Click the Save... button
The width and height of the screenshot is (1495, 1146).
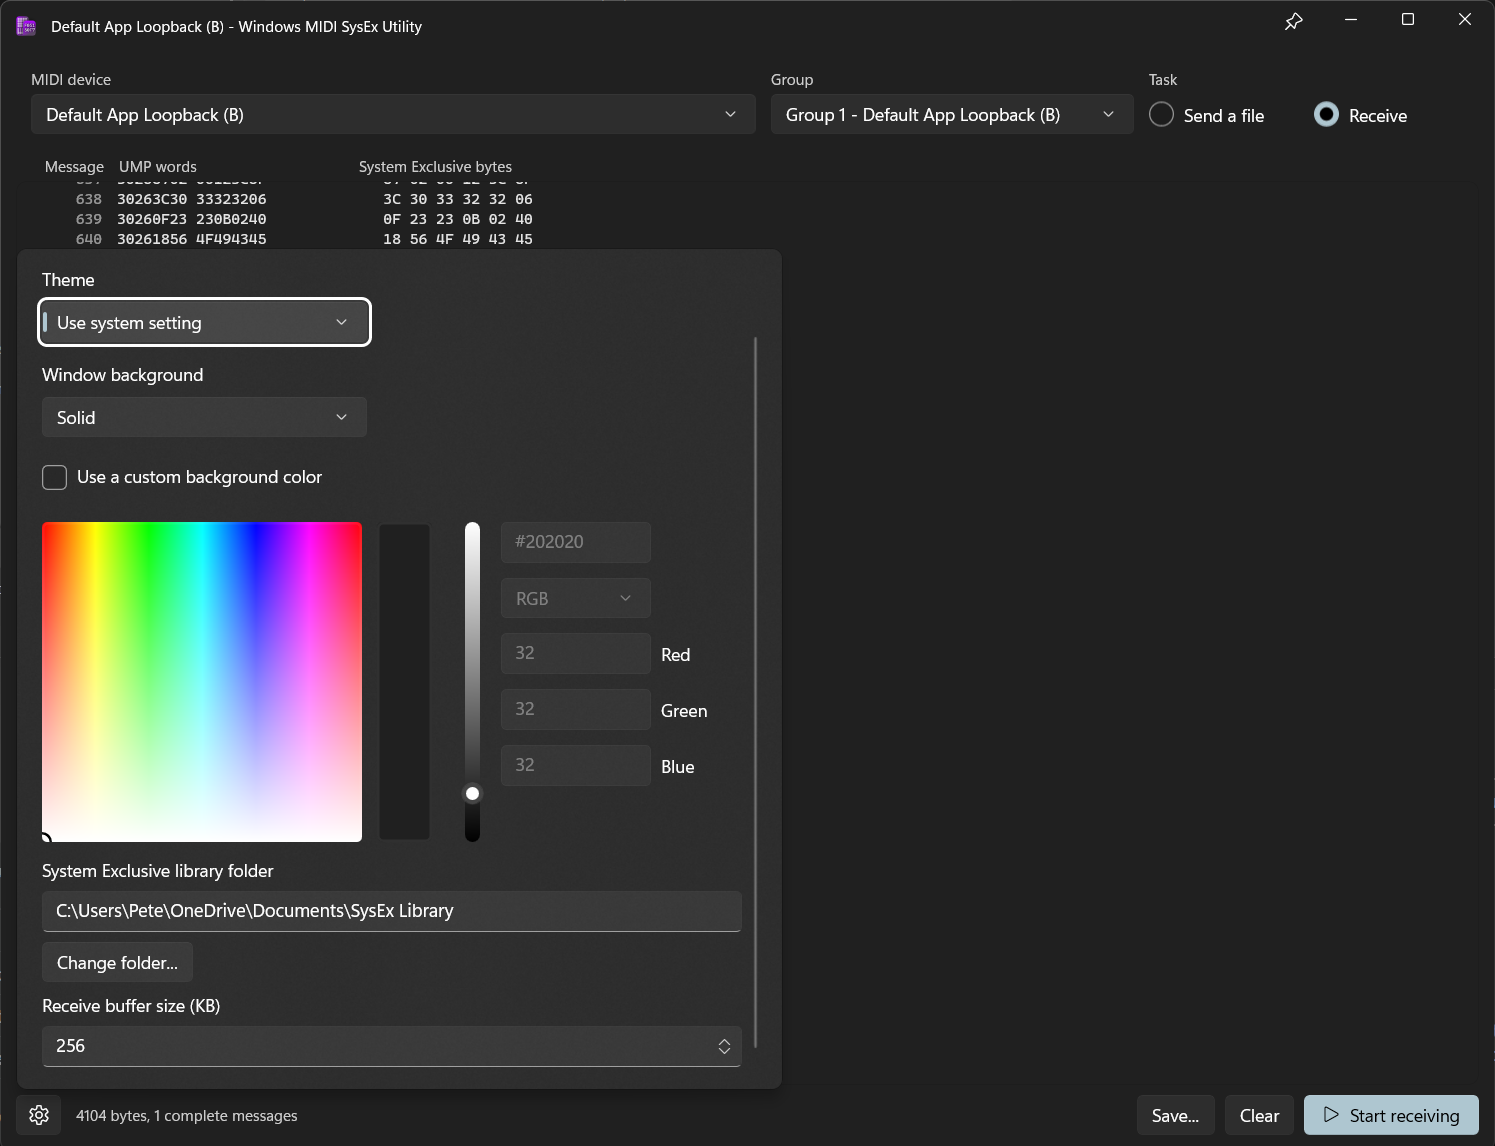[x=1175, y=1115]
